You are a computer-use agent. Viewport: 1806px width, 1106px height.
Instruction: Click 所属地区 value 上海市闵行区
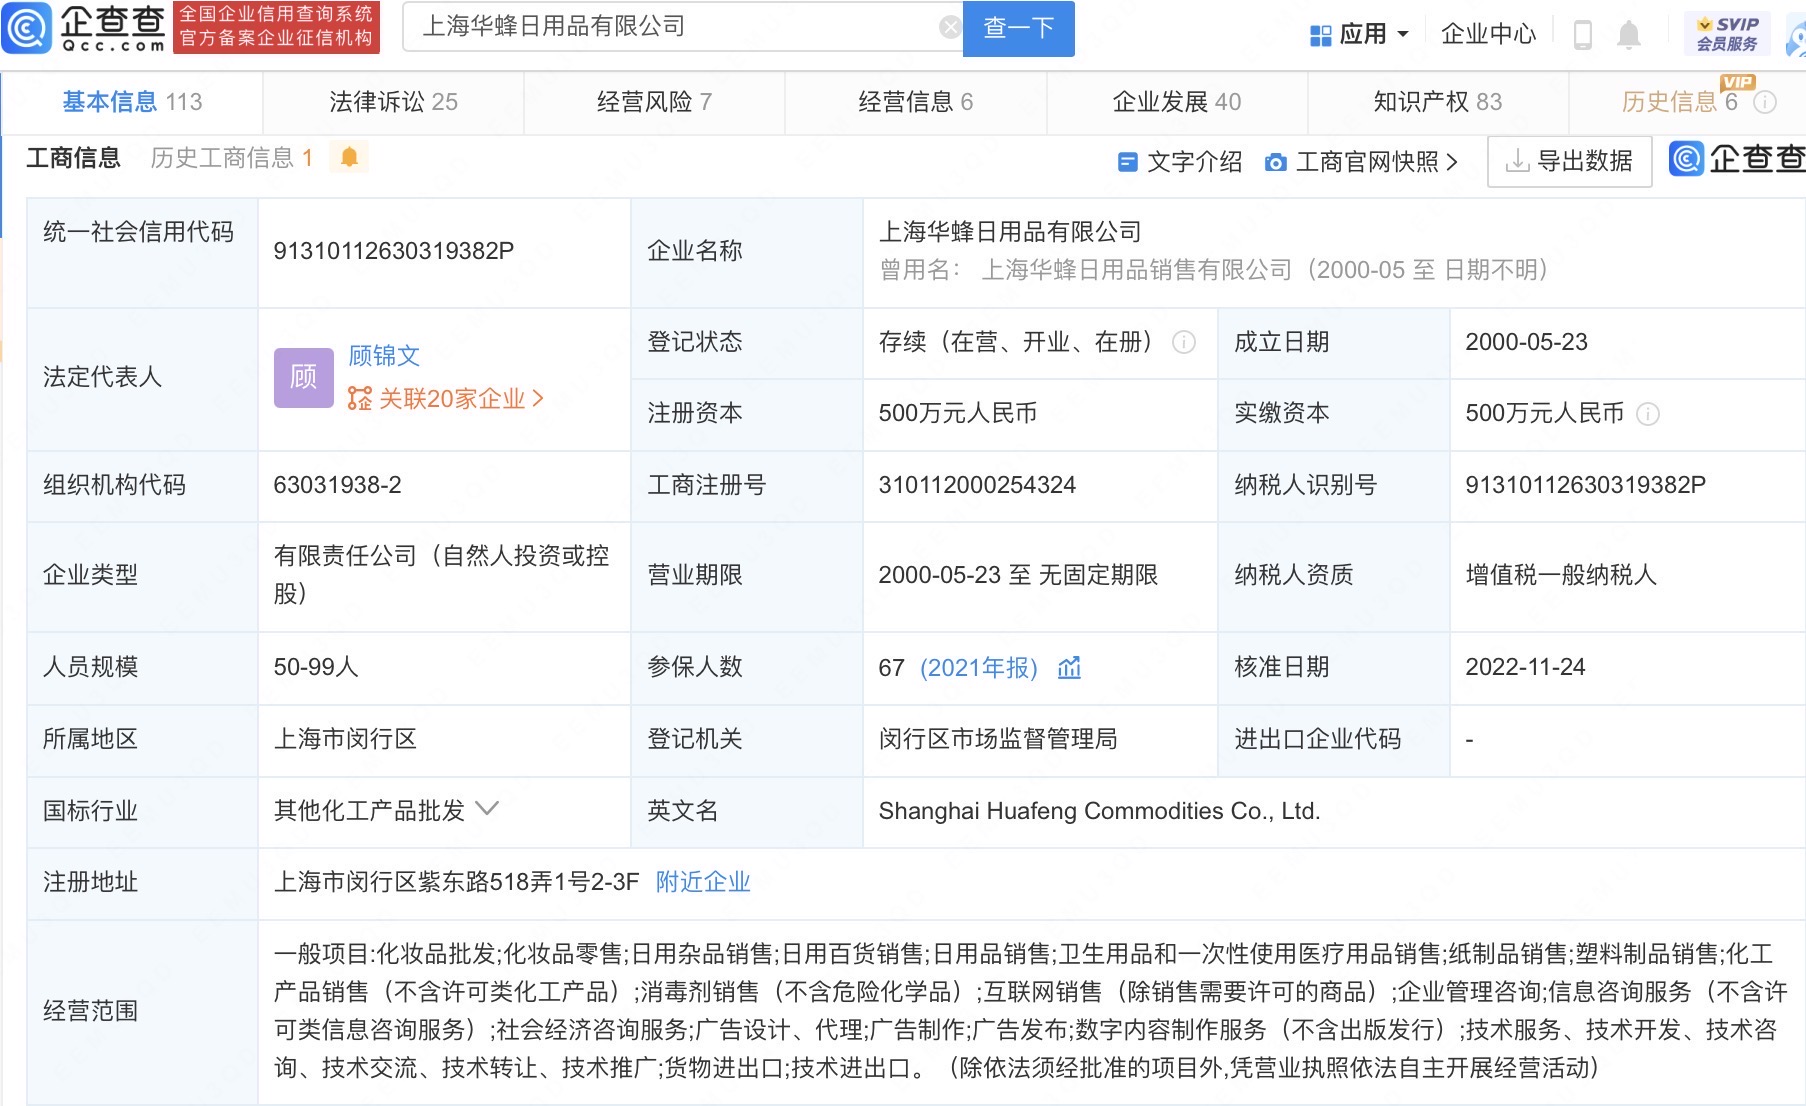tap(345, 739)
